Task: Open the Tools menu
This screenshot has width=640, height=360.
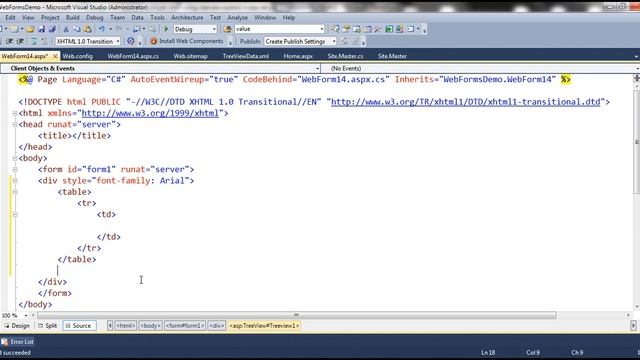Action: click(x=158, y=18)
